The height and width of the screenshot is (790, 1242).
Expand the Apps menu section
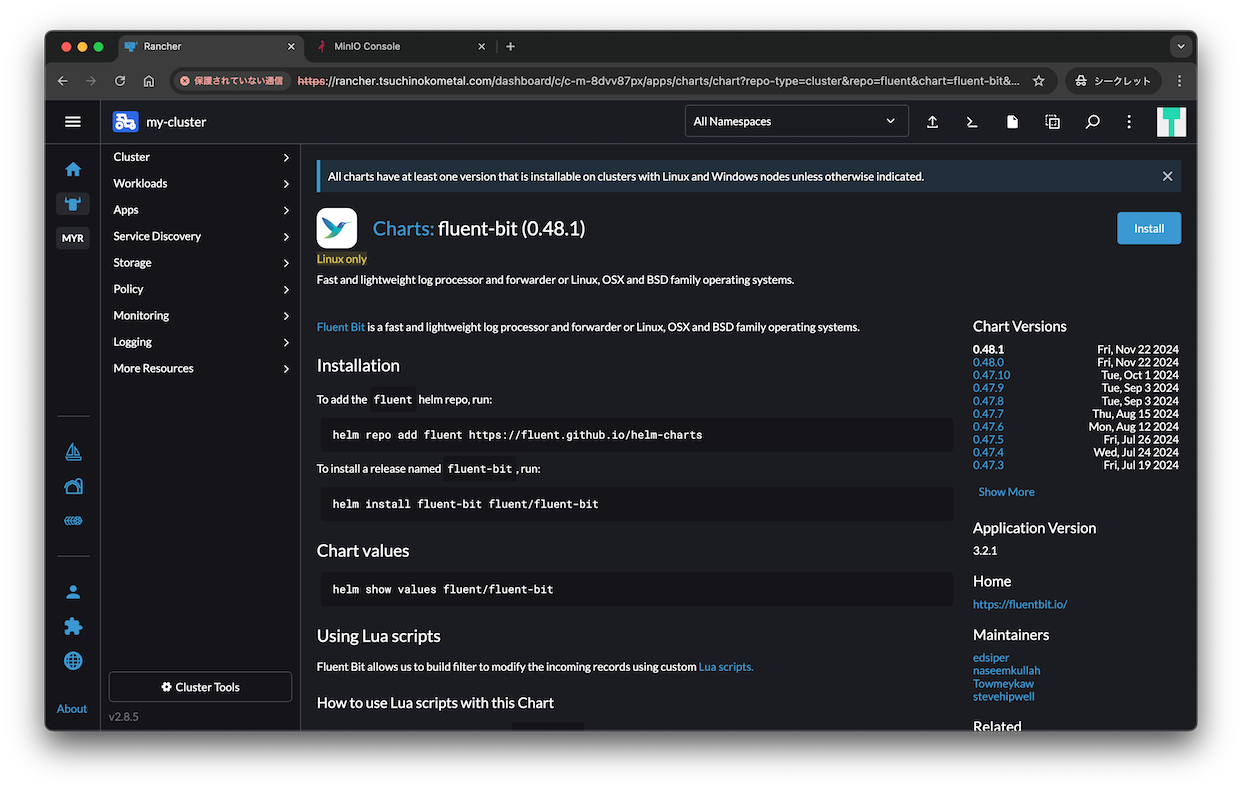tap(201, 210)
